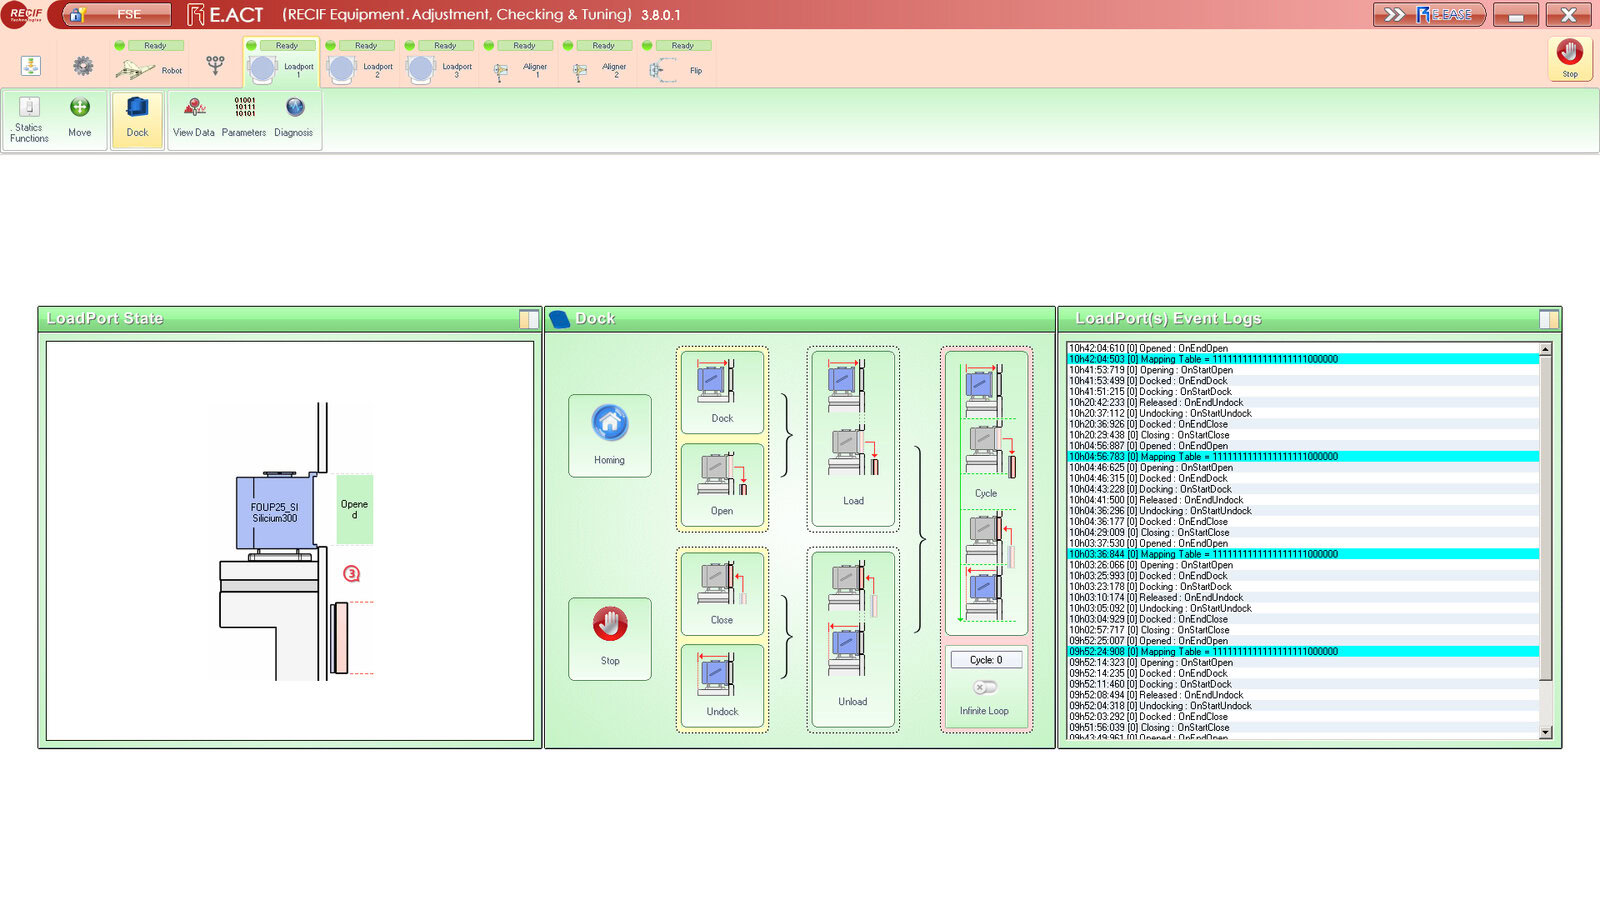Click the Undock action icon
The image size is (1600, 900).
tap(722, 685)
